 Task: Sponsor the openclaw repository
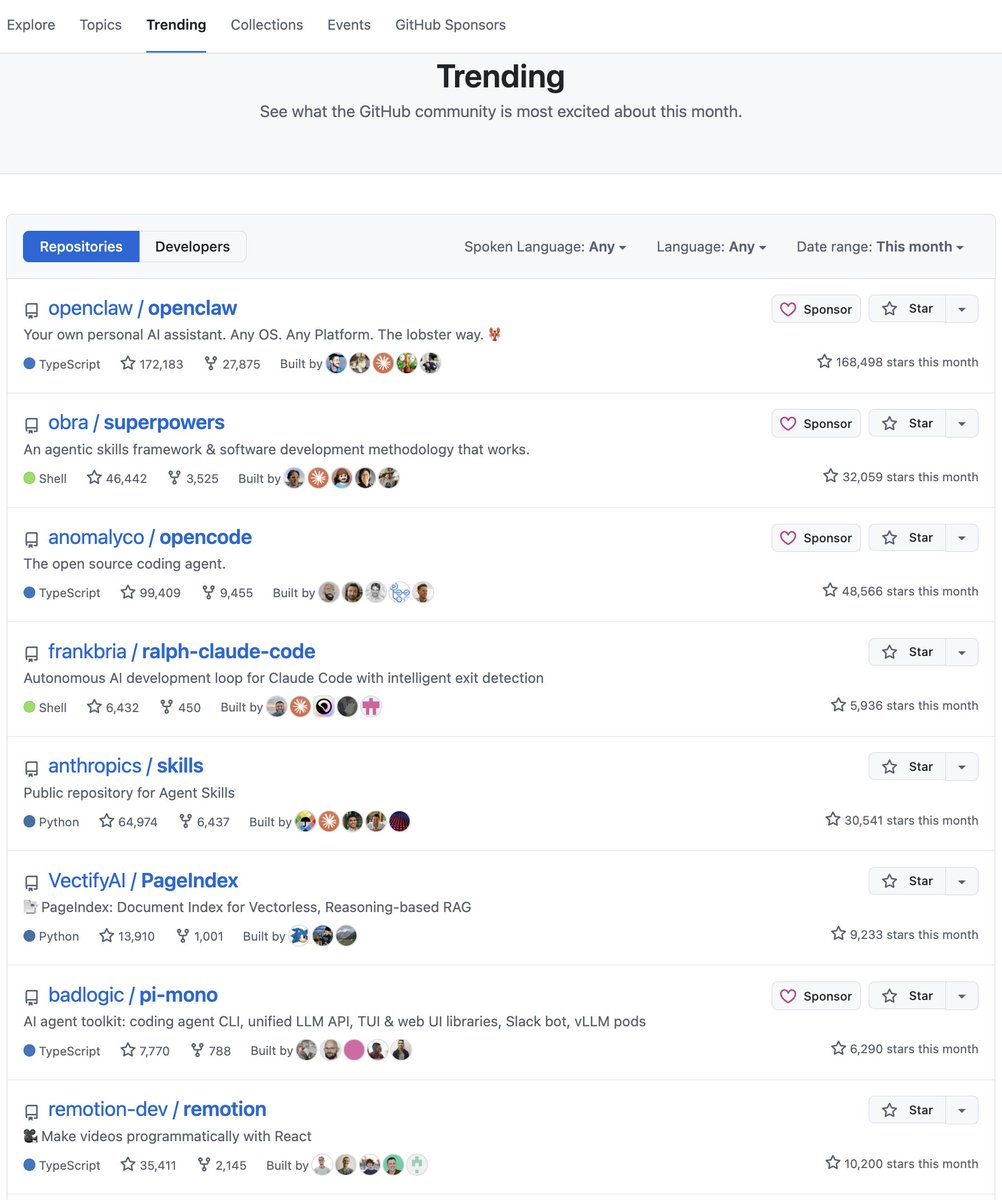coord(816,309)
